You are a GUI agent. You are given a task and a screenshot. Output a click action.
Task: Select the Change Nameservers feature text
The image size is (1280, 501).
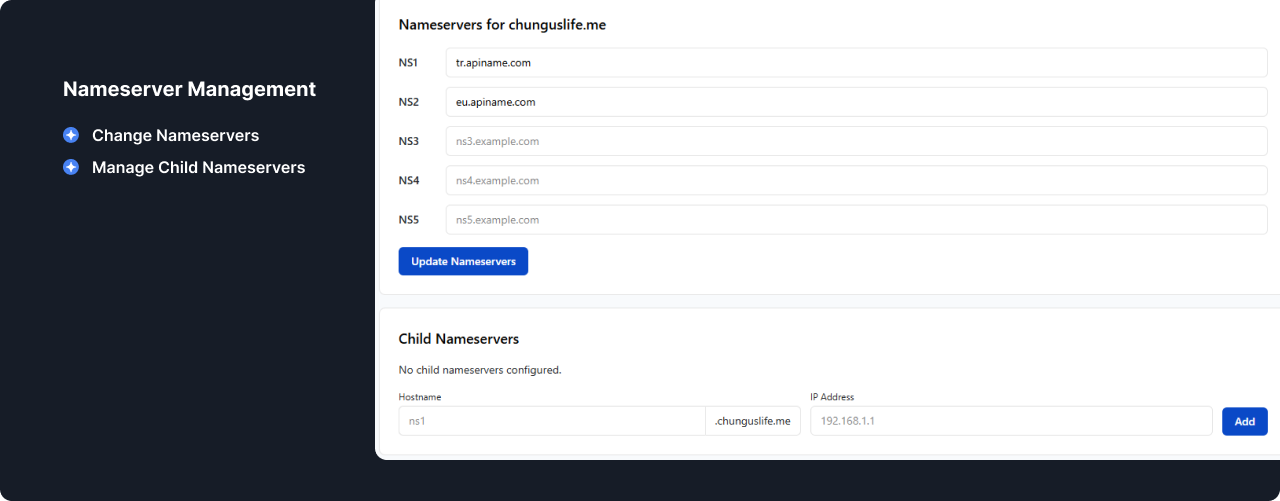point(175,135)
